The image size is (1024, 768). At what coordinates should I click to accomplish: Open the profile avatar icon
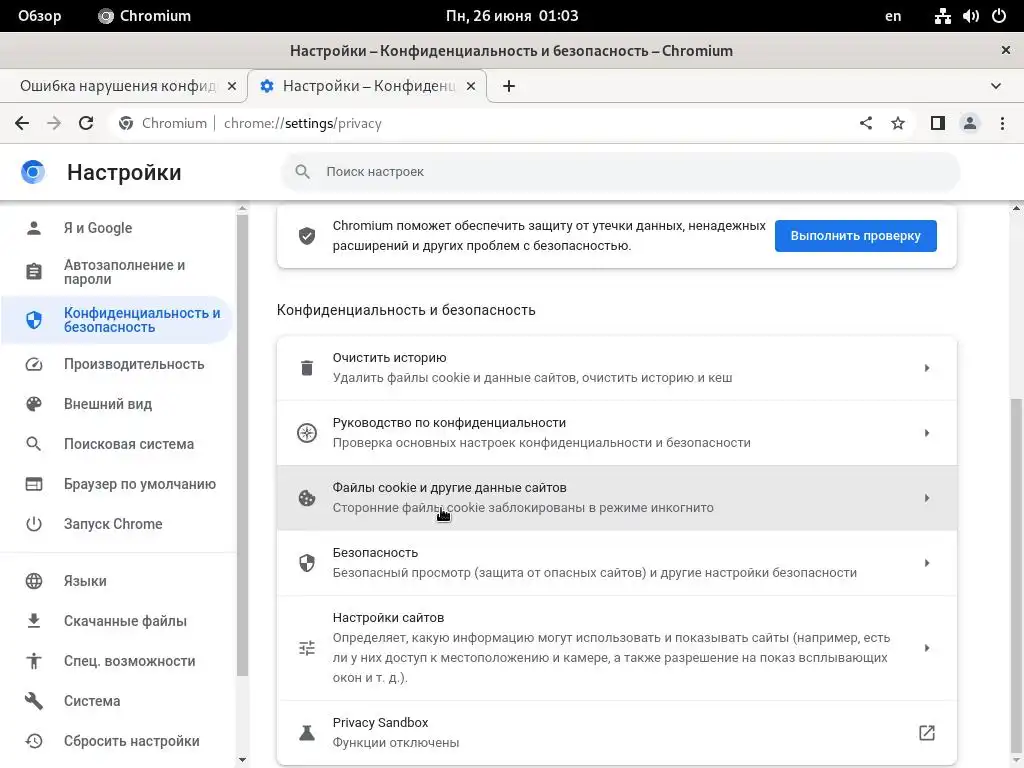pos(970,123)
